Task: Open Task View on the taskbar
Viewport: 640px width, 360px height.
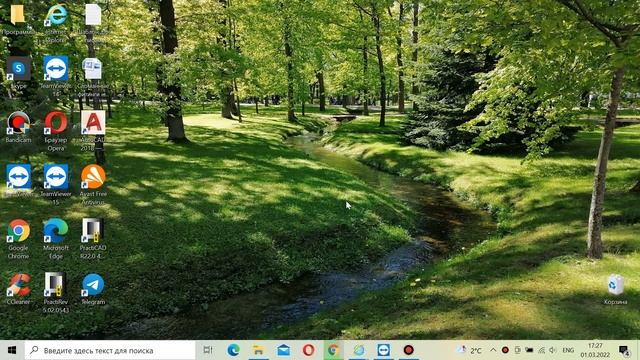Action: pyautogui.click(x=208, y=350)
